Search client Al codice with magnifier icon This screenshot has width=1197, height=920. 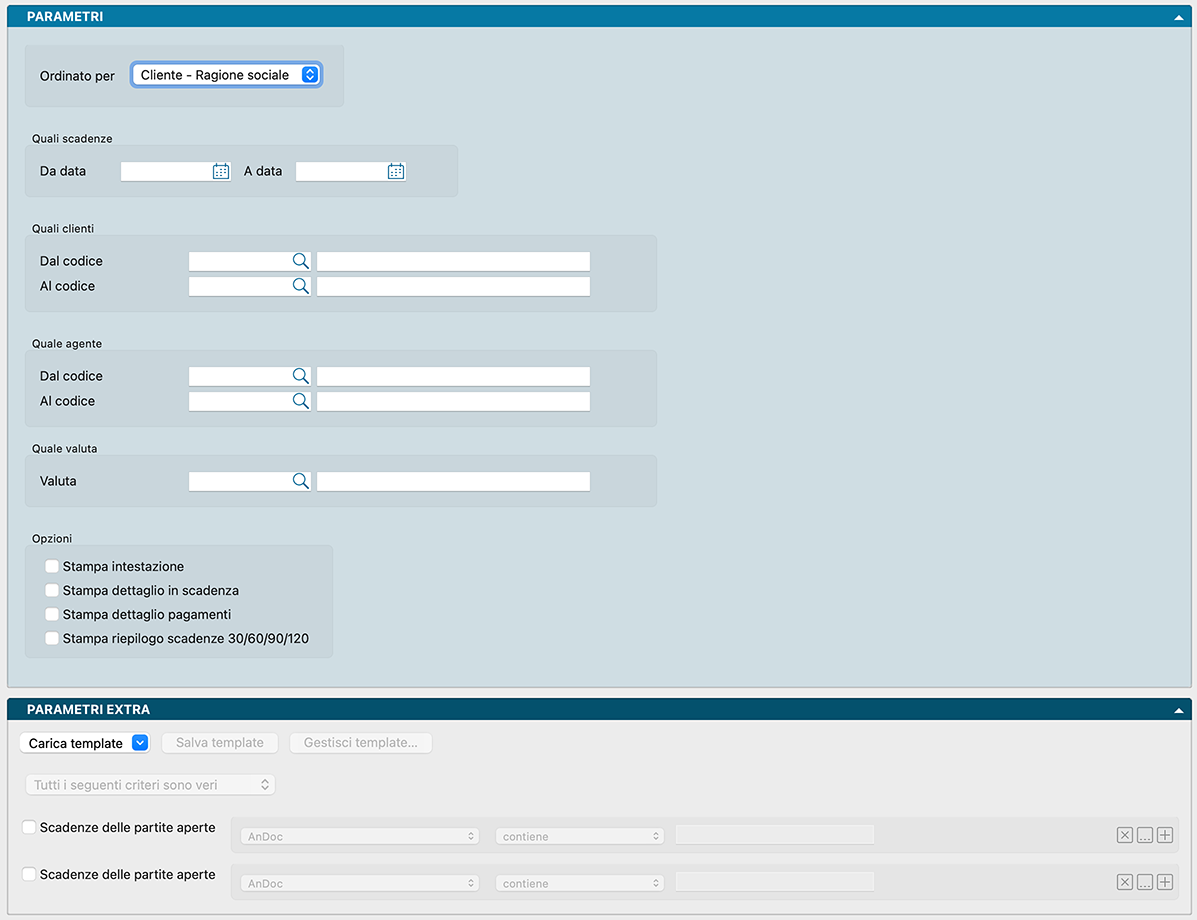tap(300, 286)
